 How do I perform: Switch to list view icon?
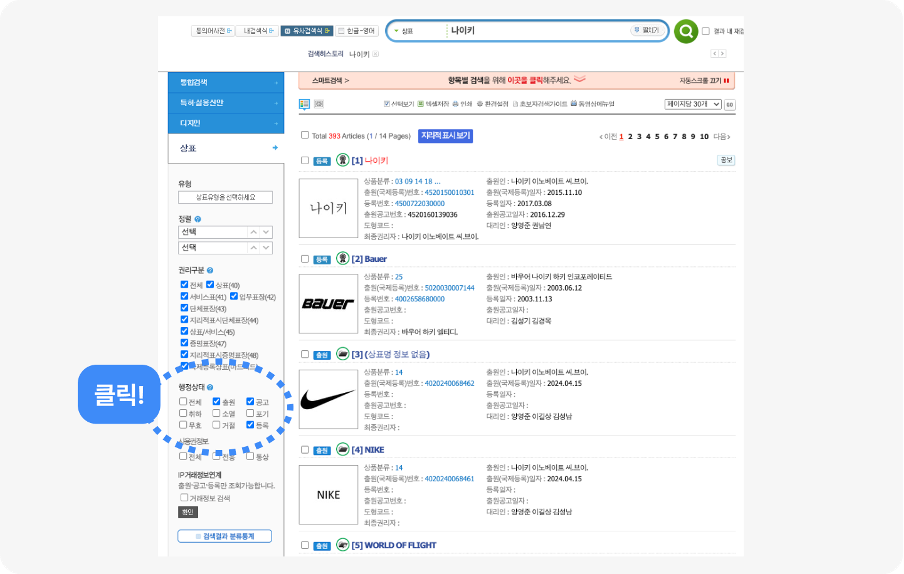click(x=304, y=104)
